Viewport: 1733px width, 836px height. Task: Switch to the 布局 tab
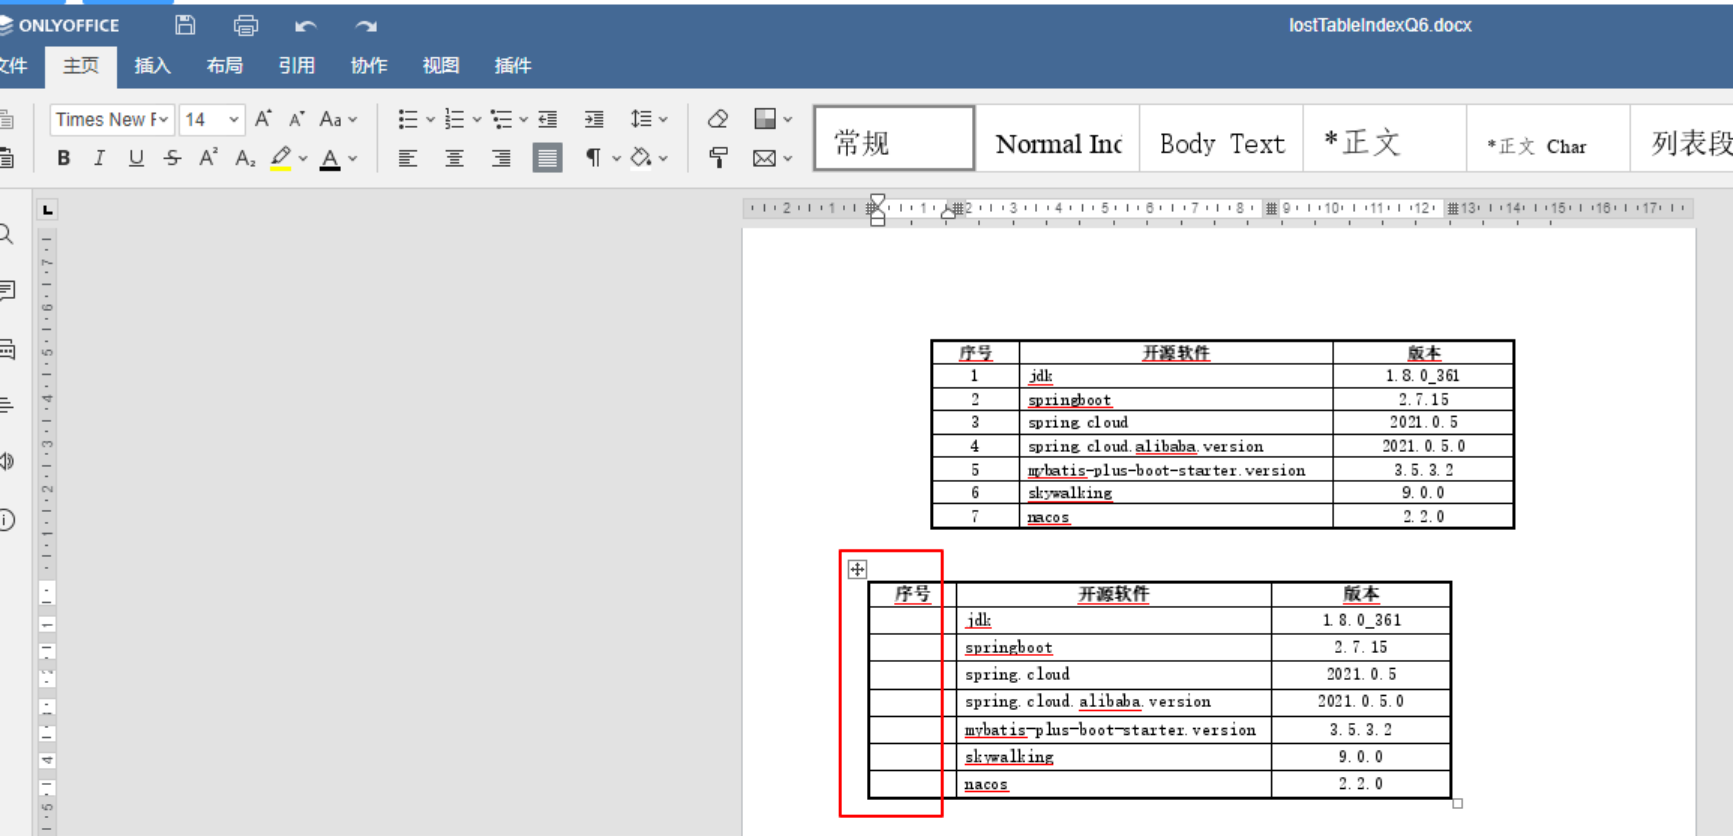click(224, 66)
